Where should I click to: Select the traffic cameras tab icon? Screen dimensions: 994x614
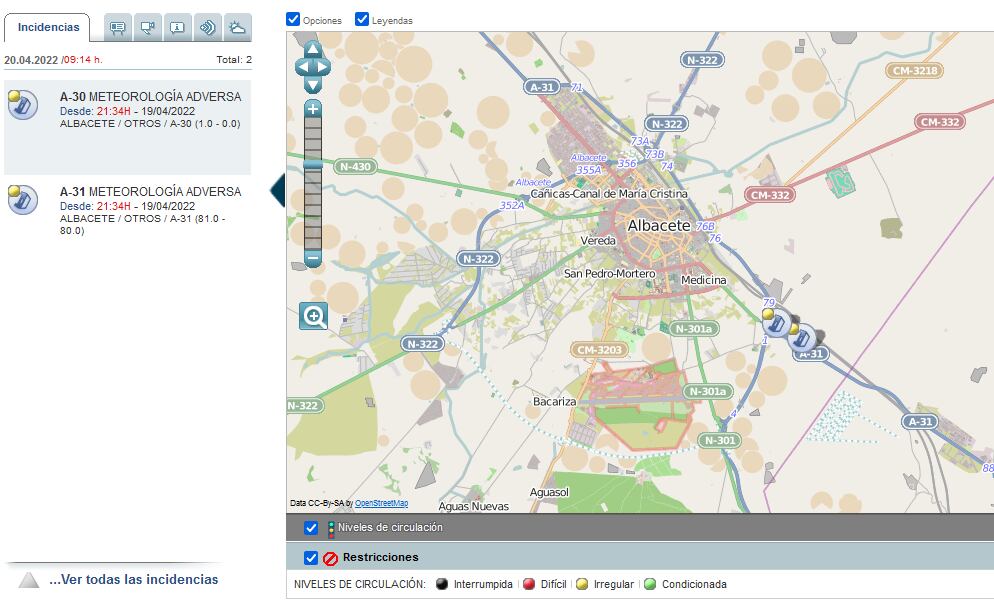coord(147,27)
